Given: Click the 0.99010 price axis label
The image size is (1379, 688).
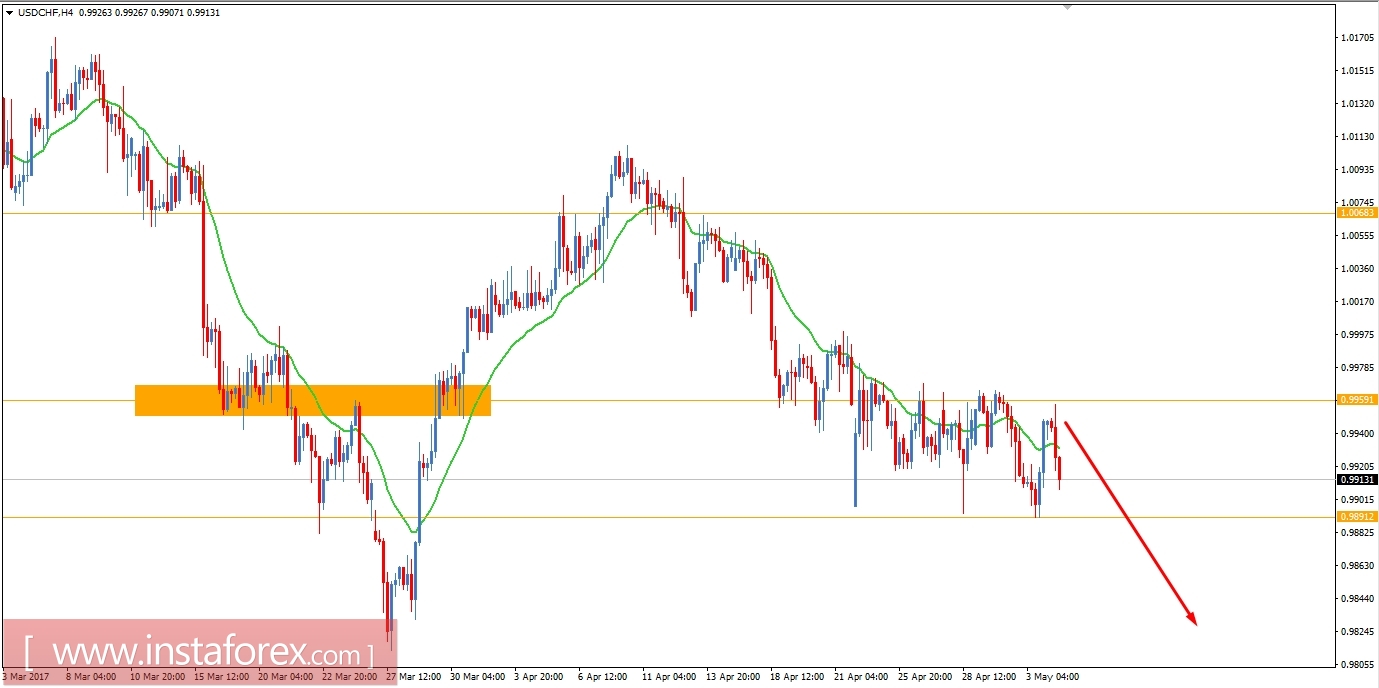Looking at the screenshot, I should (x=1358, y=500).
